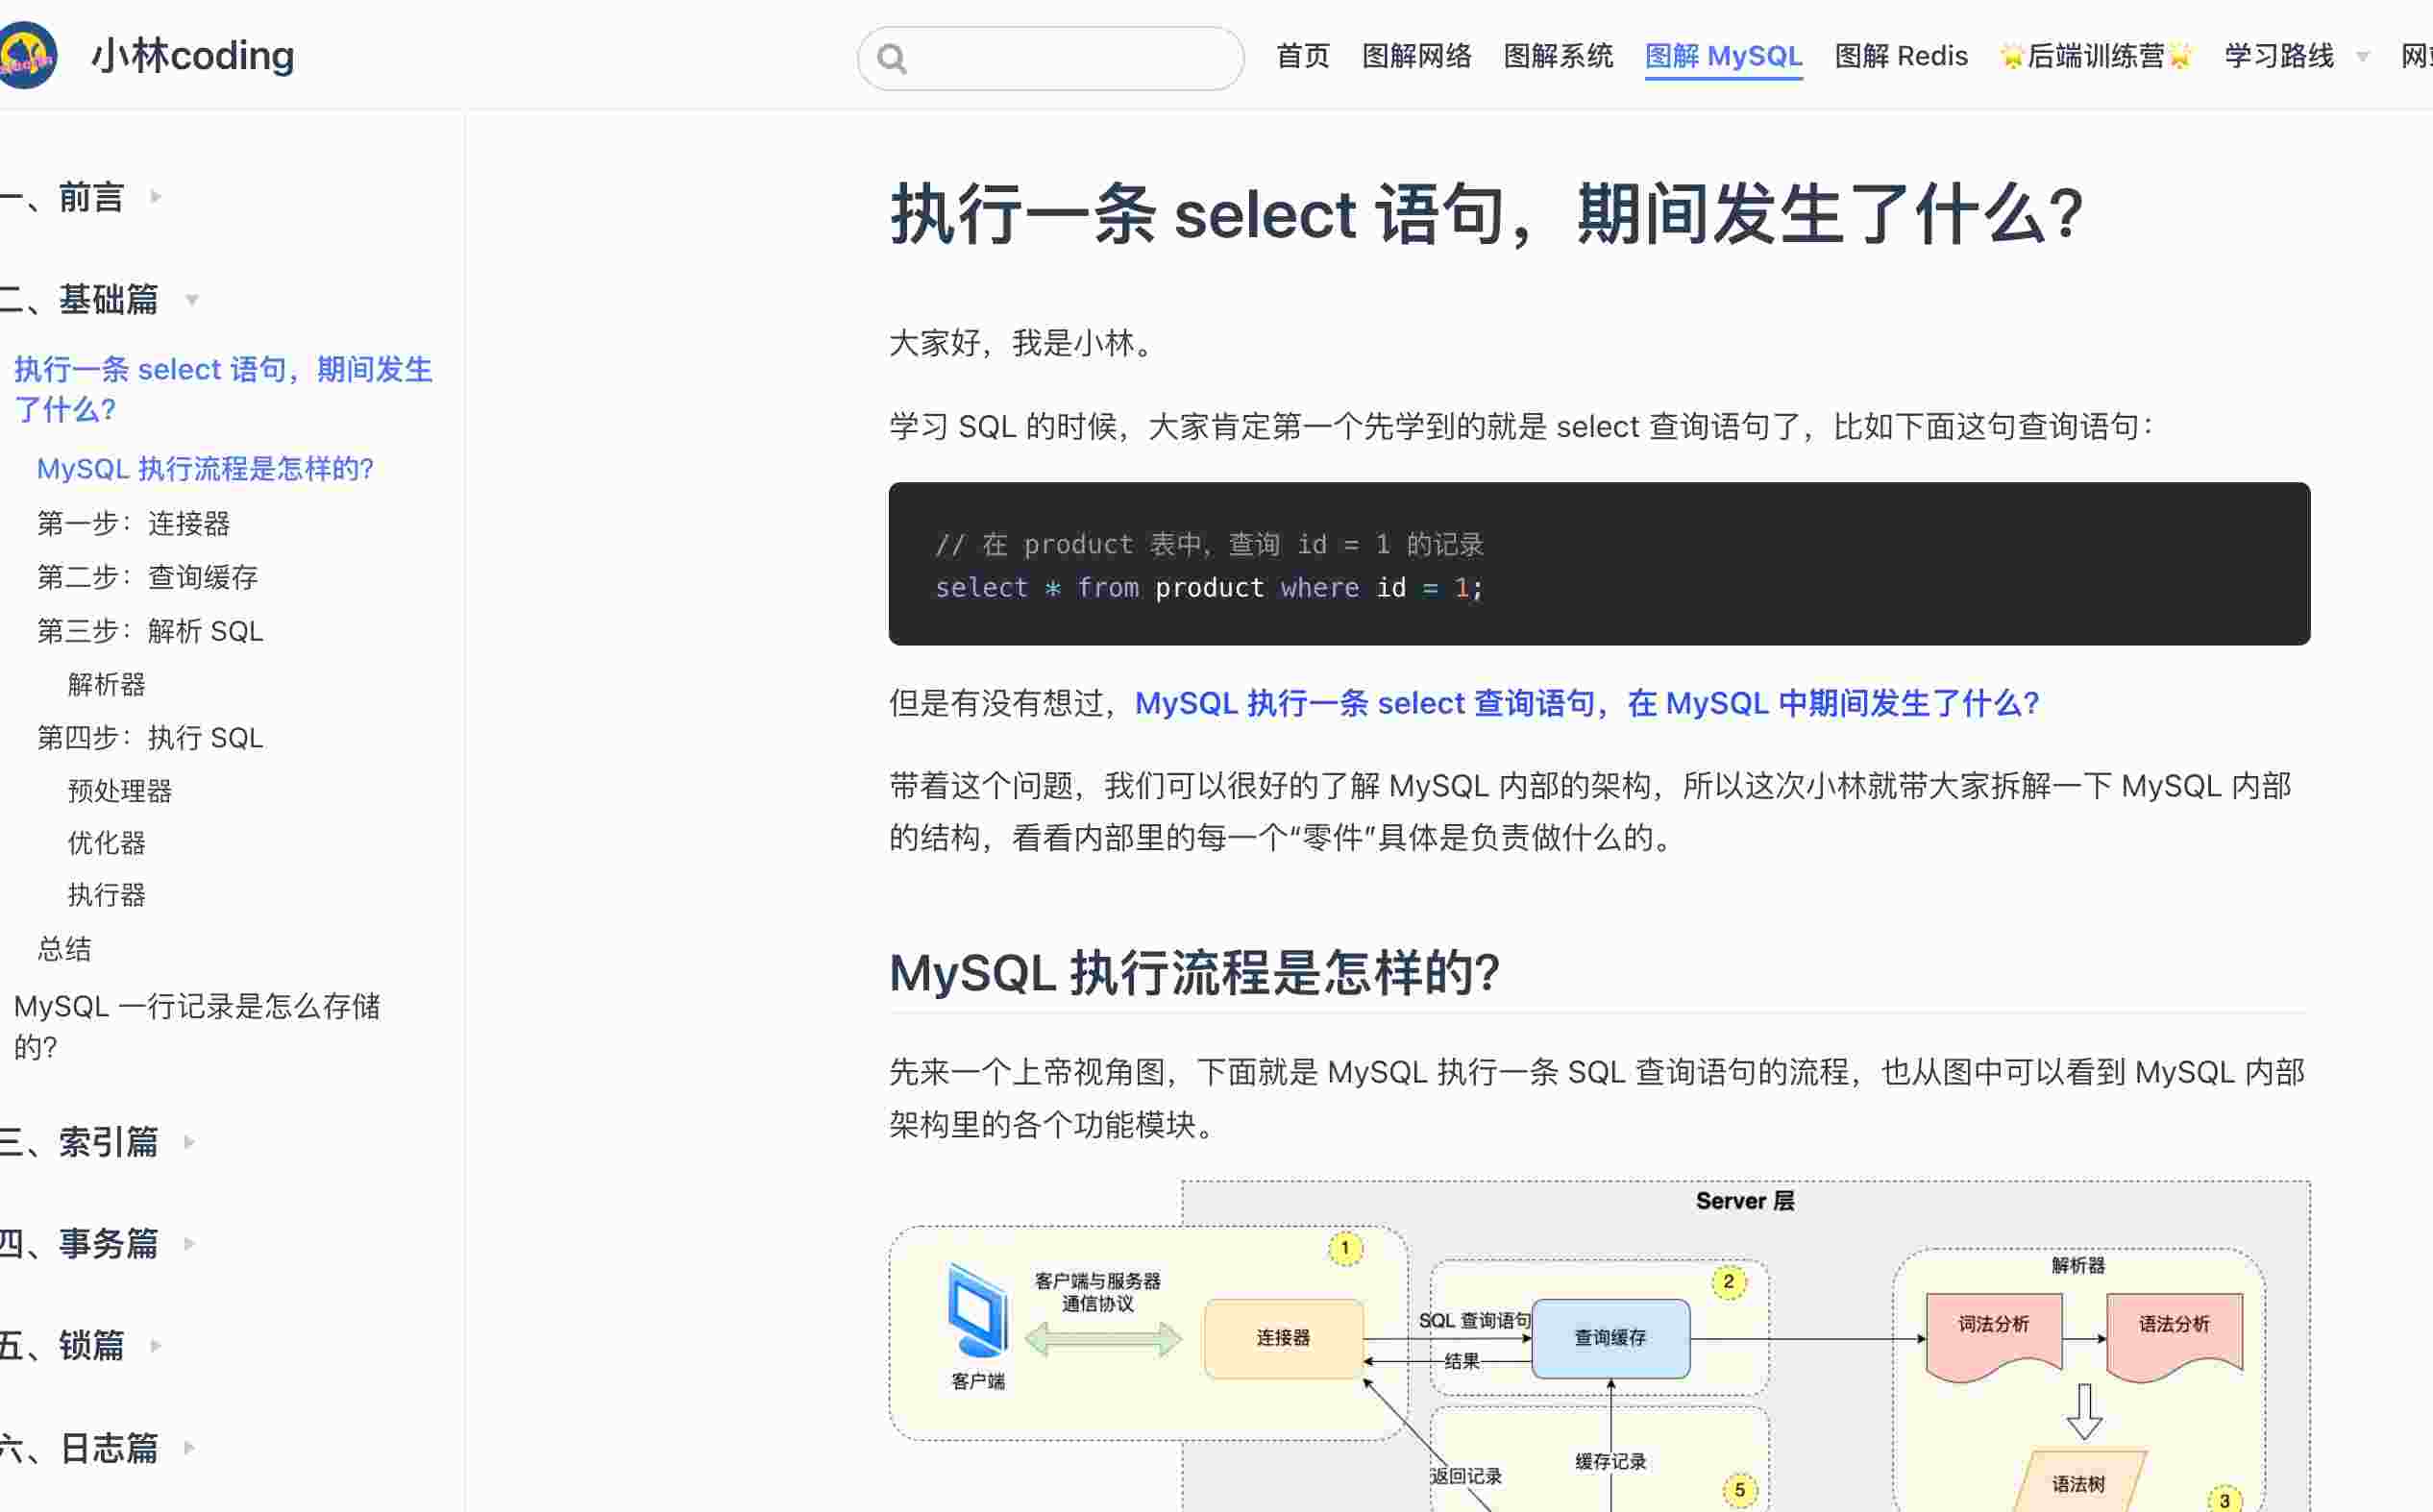Go to 图解网络 in top navigation
The image size is (2433, 1512).
coord(1416,56)
